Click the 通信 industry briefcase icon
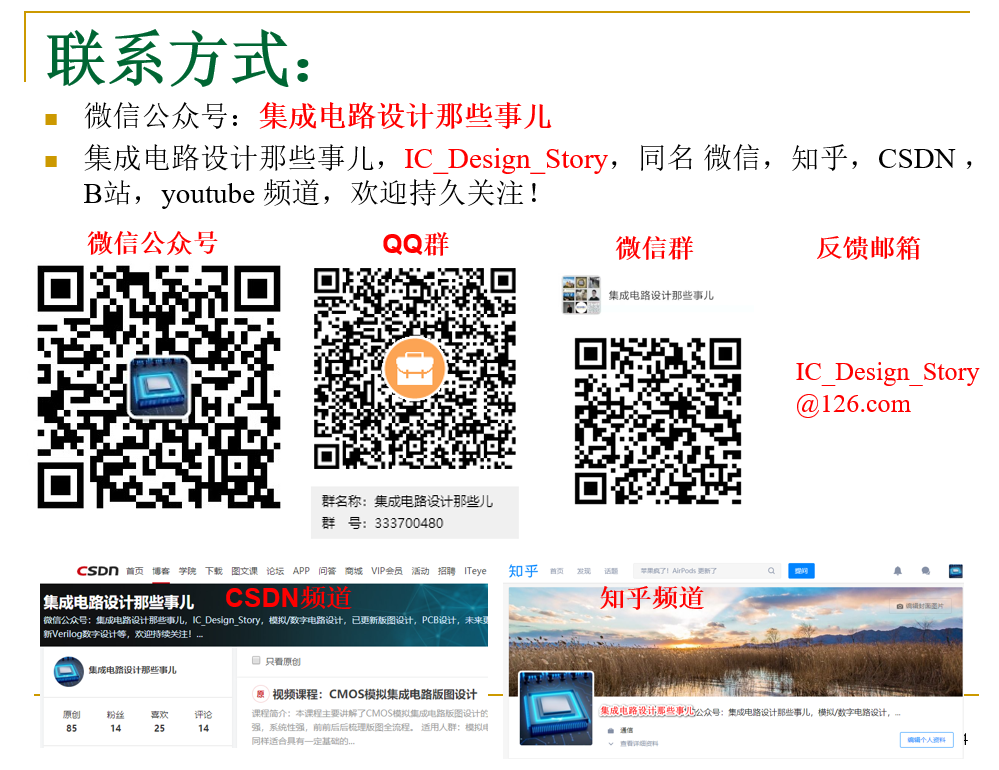Viewport: 999px width, 770px height. (x=610, y=731)
